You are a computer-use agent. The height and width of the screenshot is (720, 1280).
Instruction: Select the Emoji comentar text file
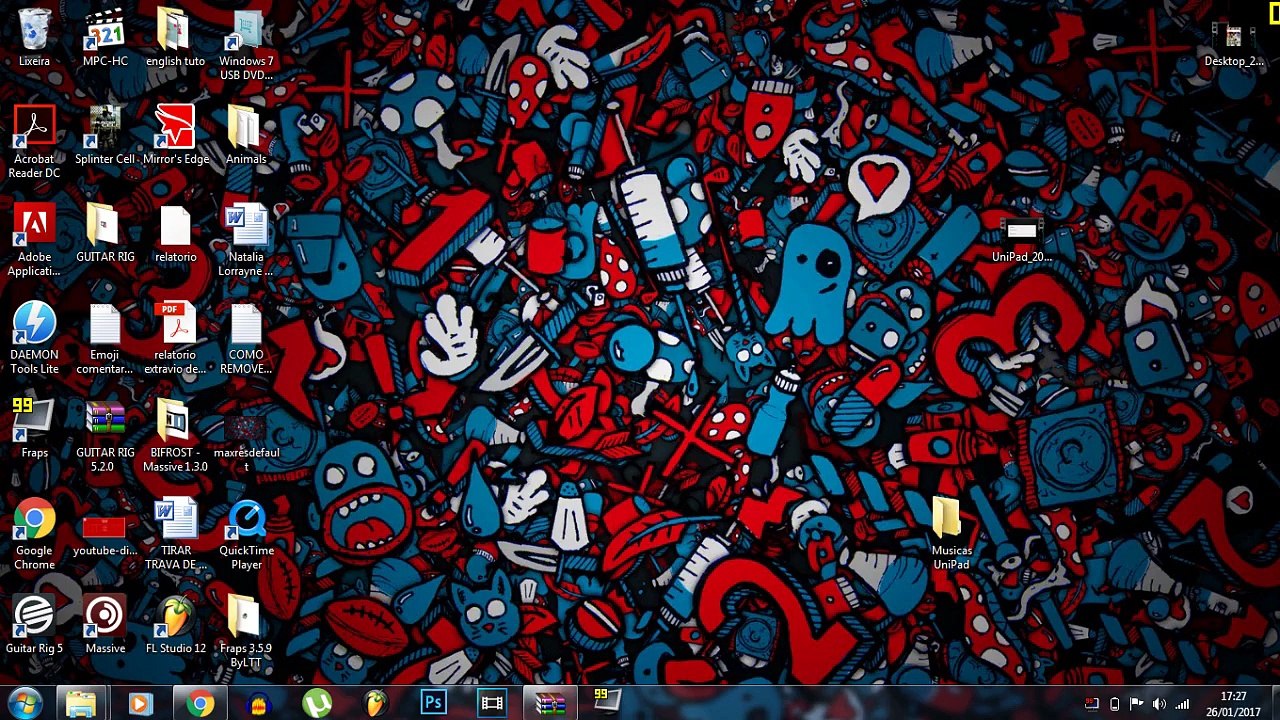point(105,324)
